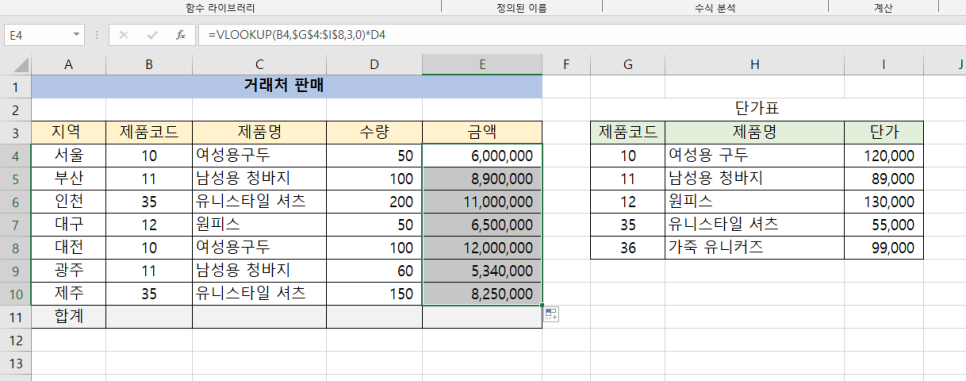Screen dimensions: 966x381
Task: Click the 수식 분석 ribbon group label
Action: (715, 8)
